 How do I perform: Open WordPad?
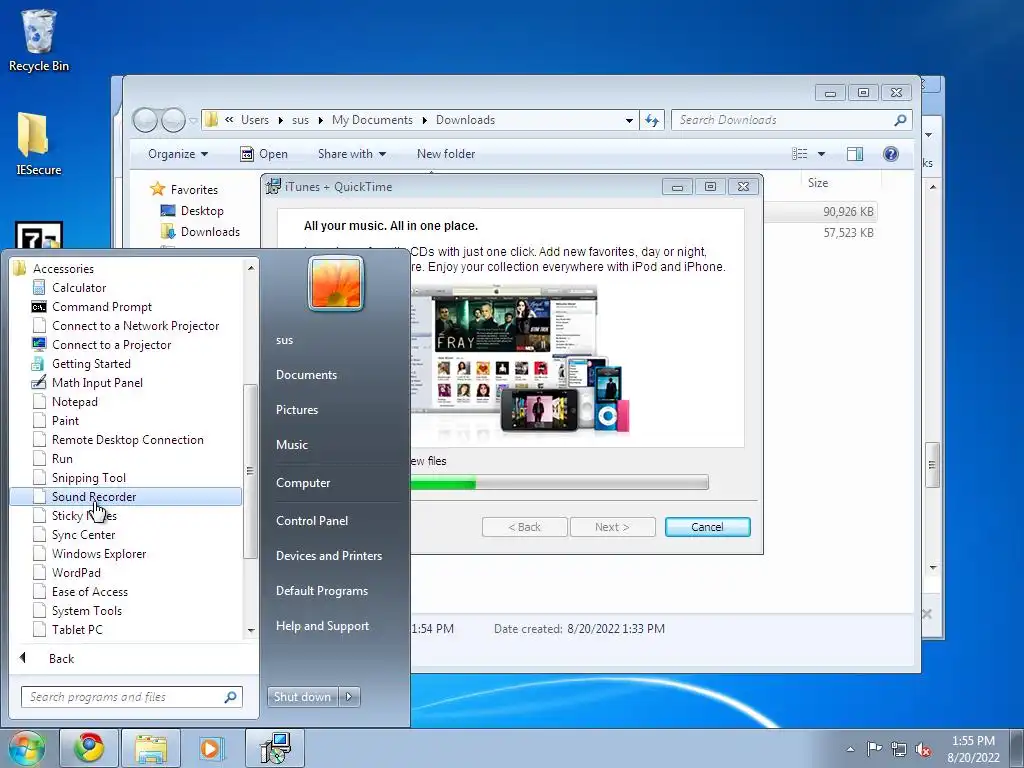pyautogui.click(x=76, y=572)
